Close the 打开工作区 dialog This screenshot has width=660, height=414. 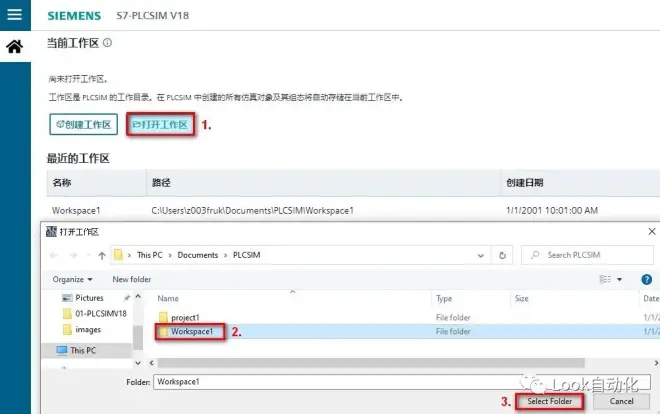(652, 231)
